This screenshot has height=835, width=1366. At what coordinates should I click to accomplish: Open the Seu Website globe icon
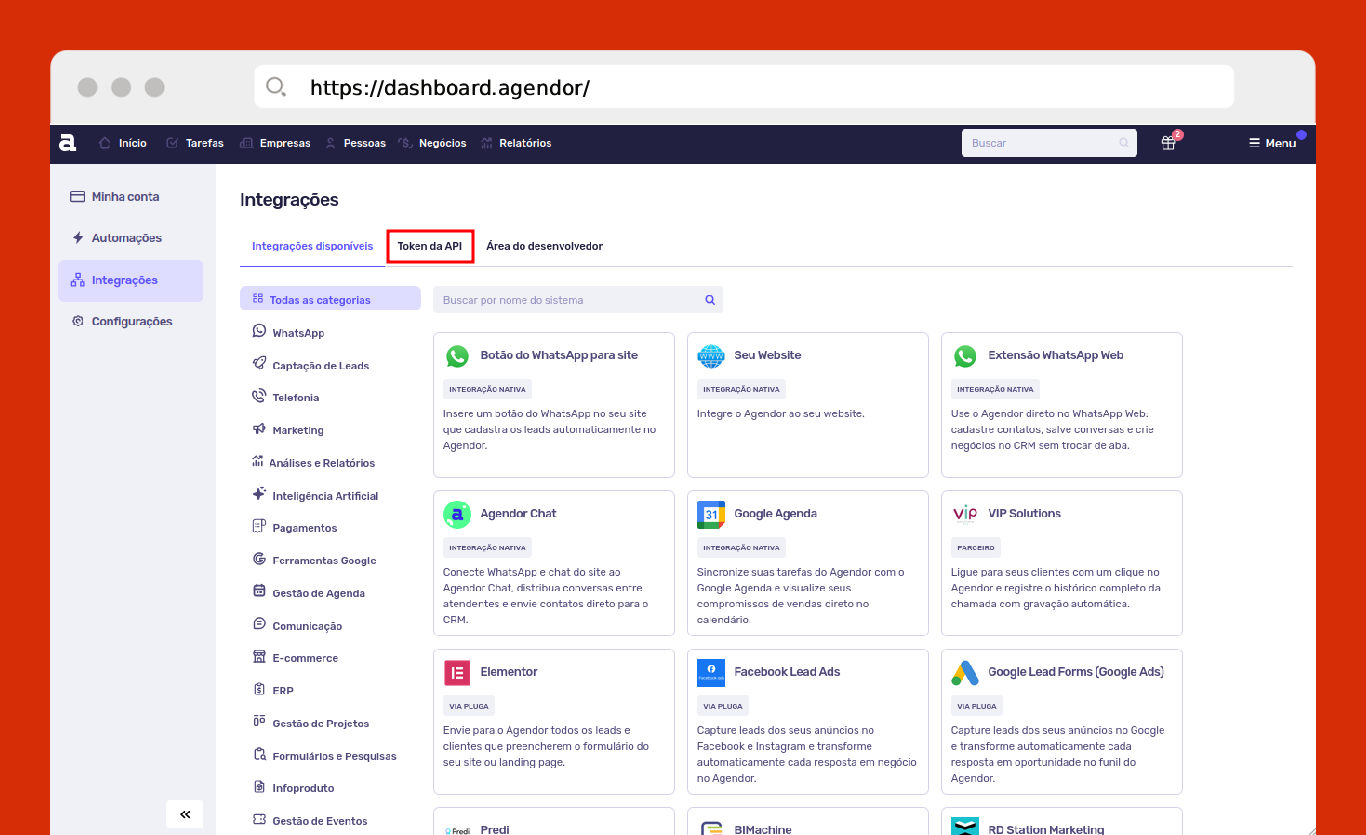pos(711,355)
